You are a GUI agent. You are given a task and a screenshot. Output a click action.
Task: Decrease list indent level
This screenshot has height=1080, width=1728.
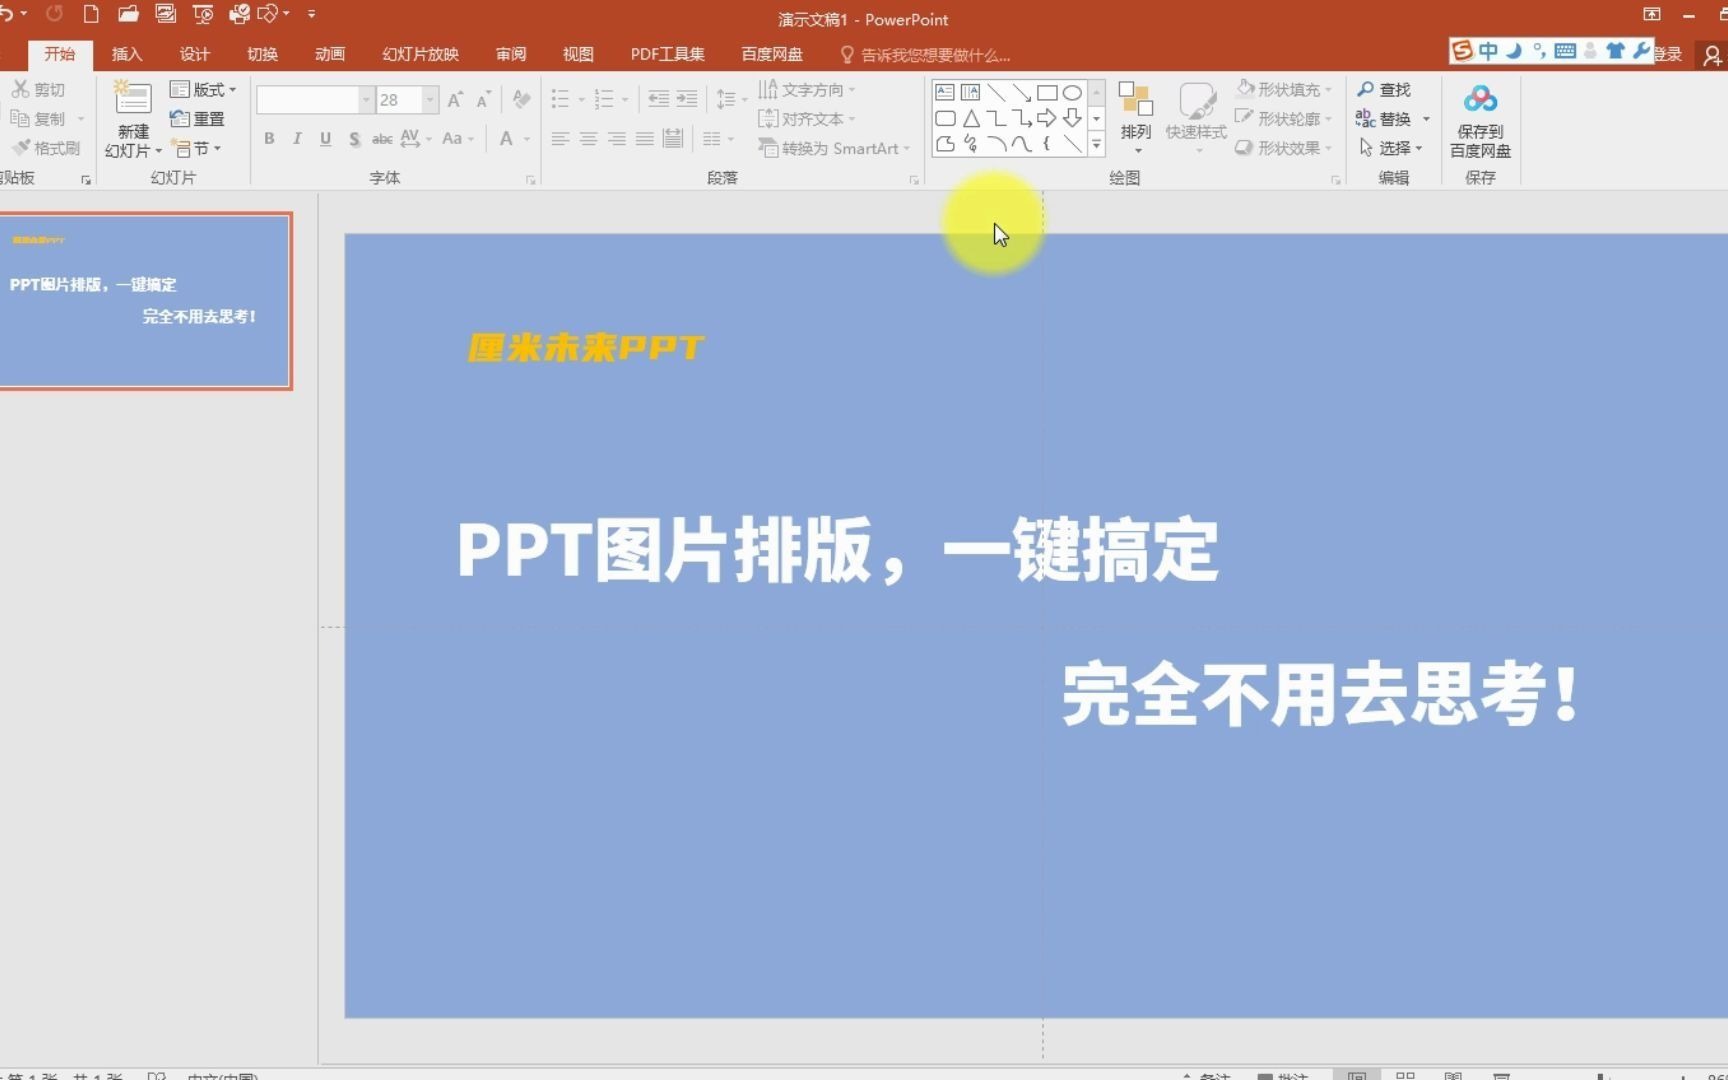[658, 98]
